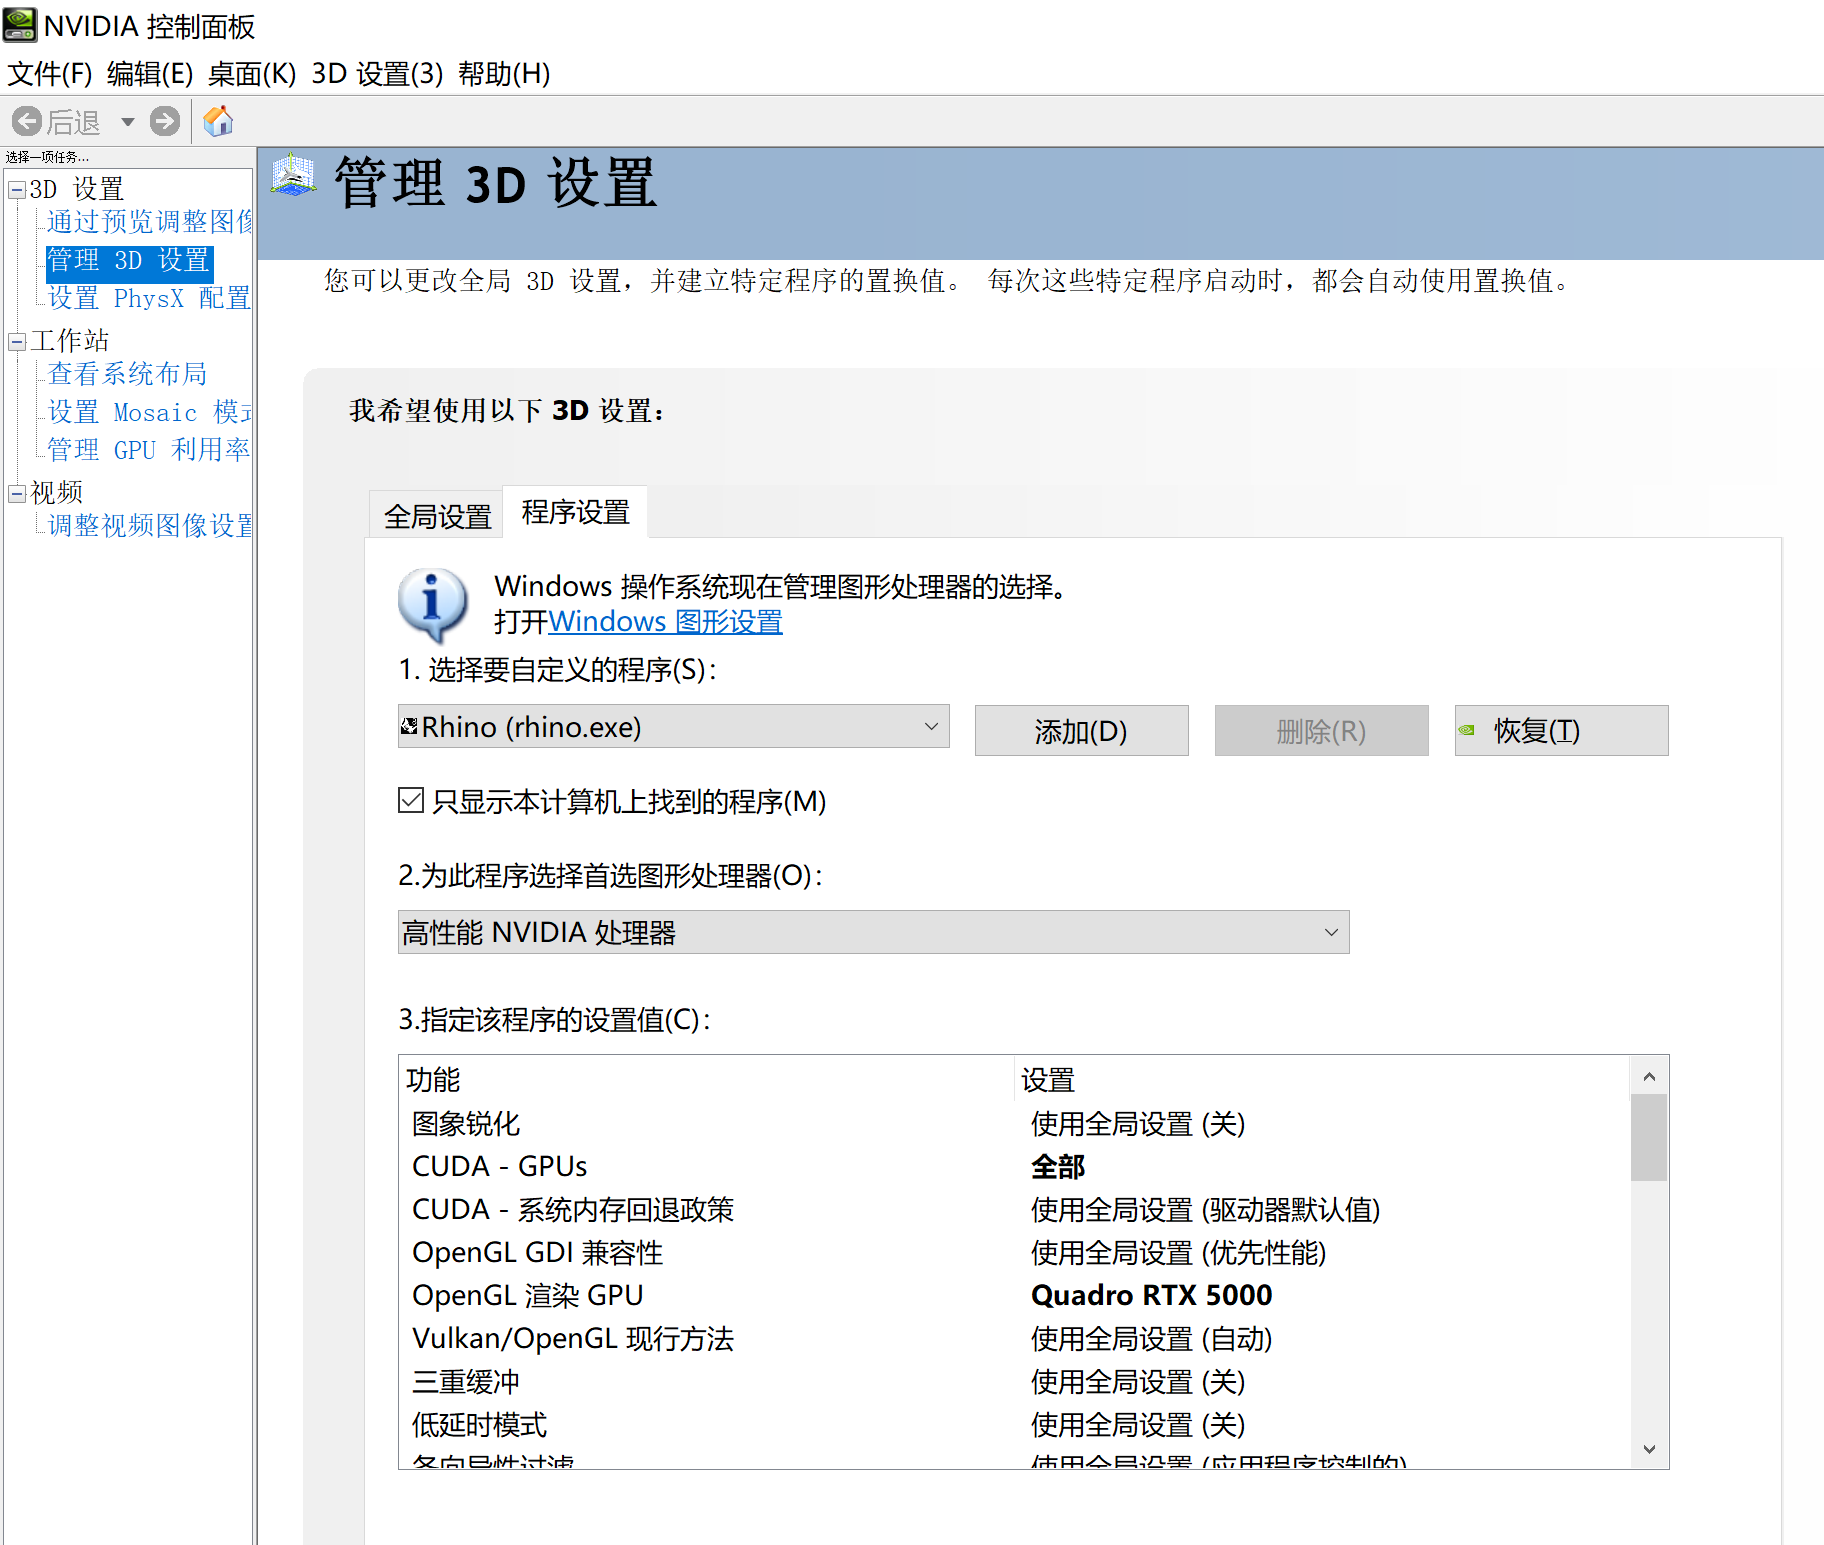This screenshot has width=1824, height=1545.
Task: Collapse the 工作站 tree node
Action: 17,342
